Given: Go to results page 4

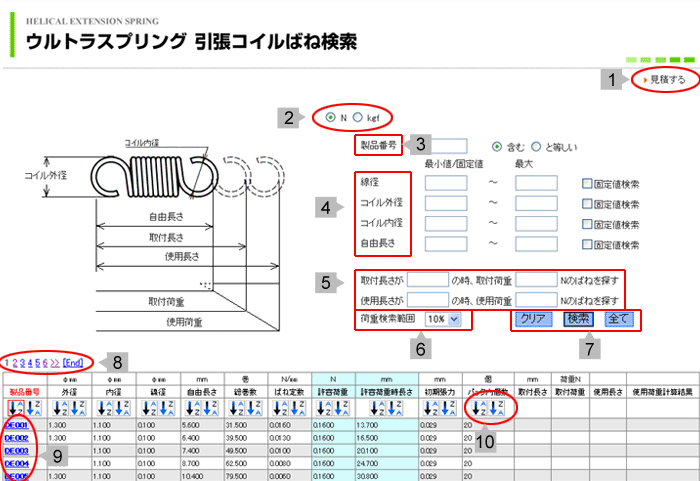Looking at the screenshot, I should tap(30, 363).
